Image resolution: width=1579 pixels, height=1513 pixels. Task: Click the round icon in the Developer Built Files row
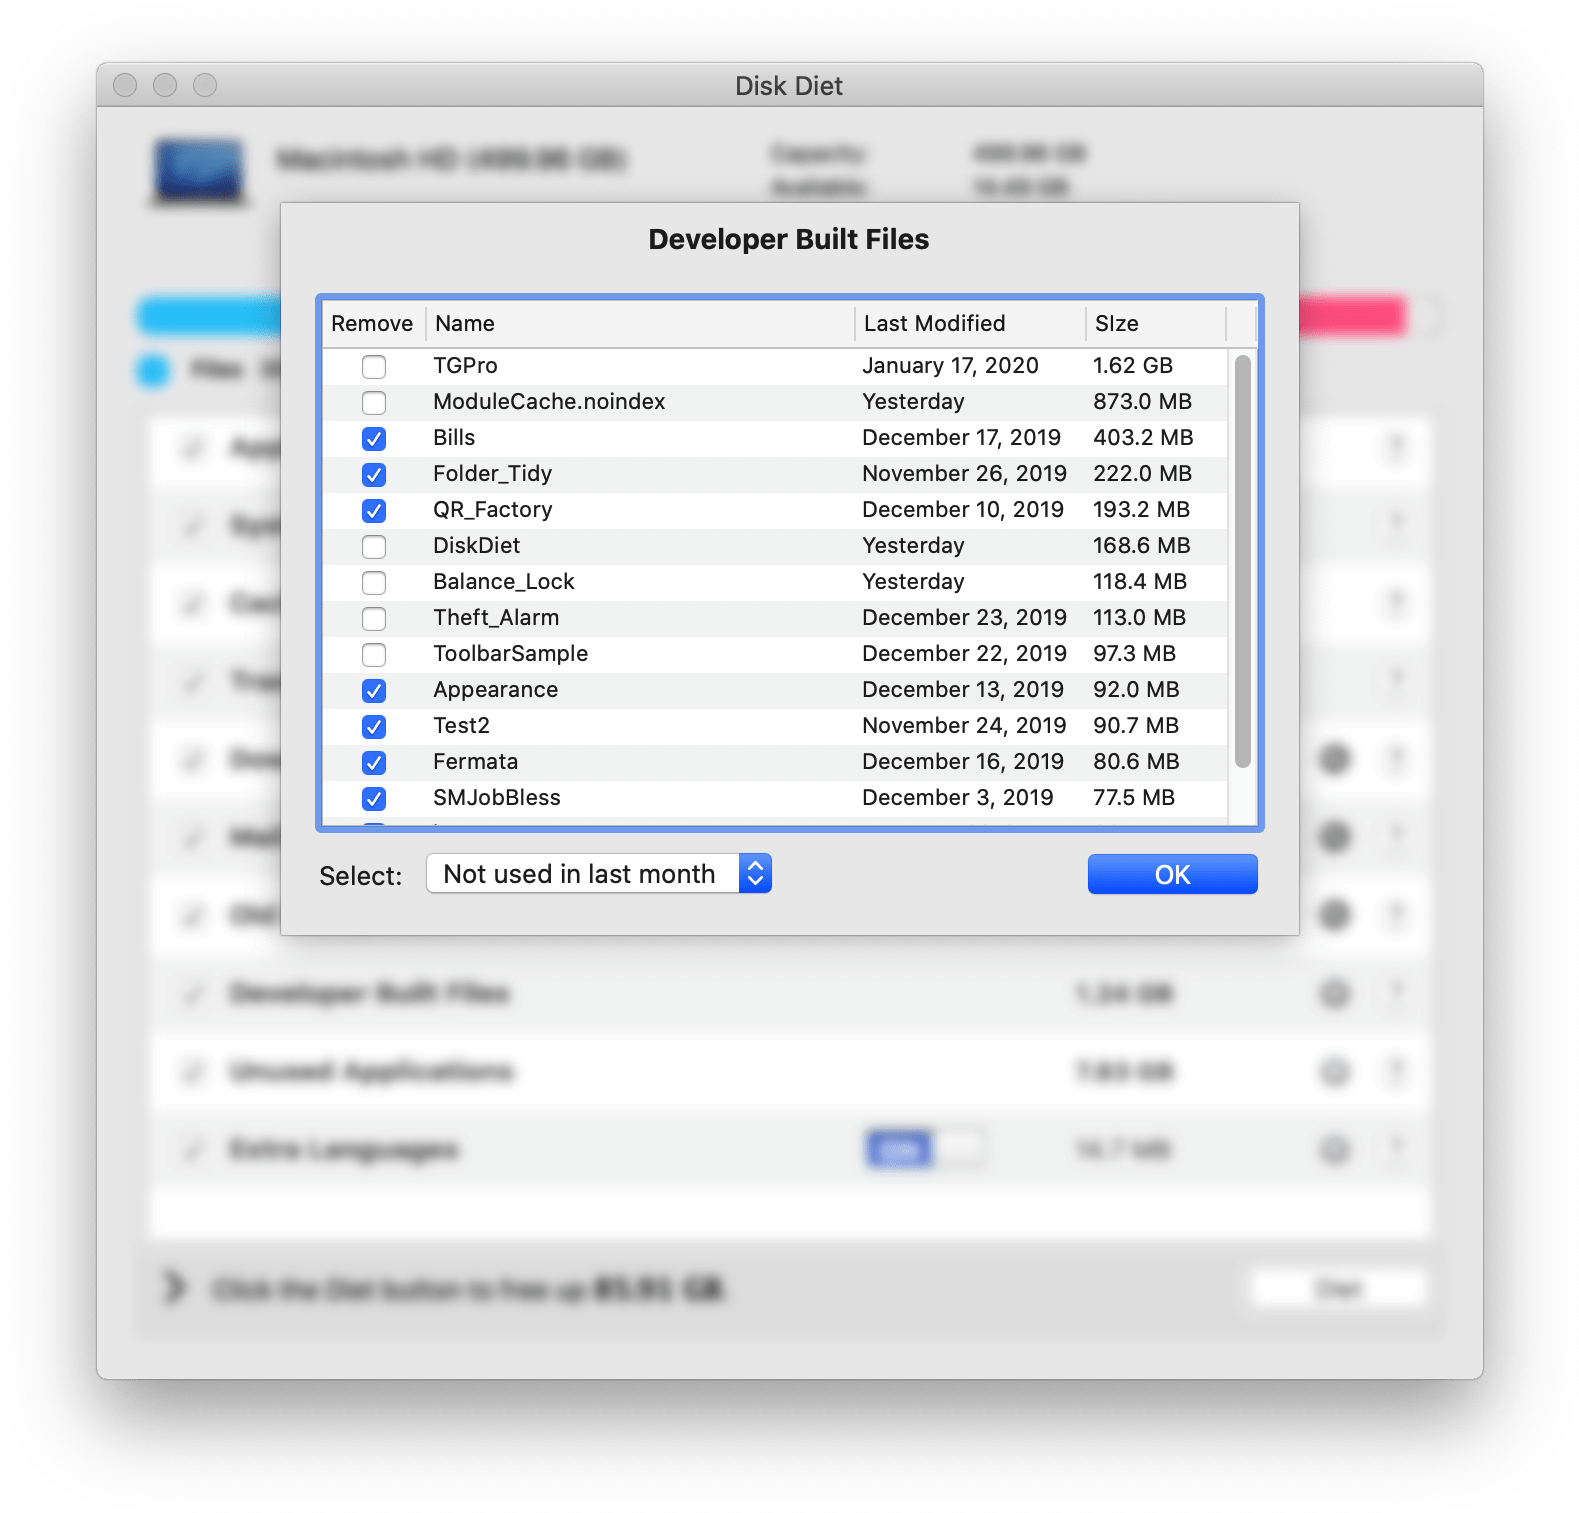[1334, 994]
